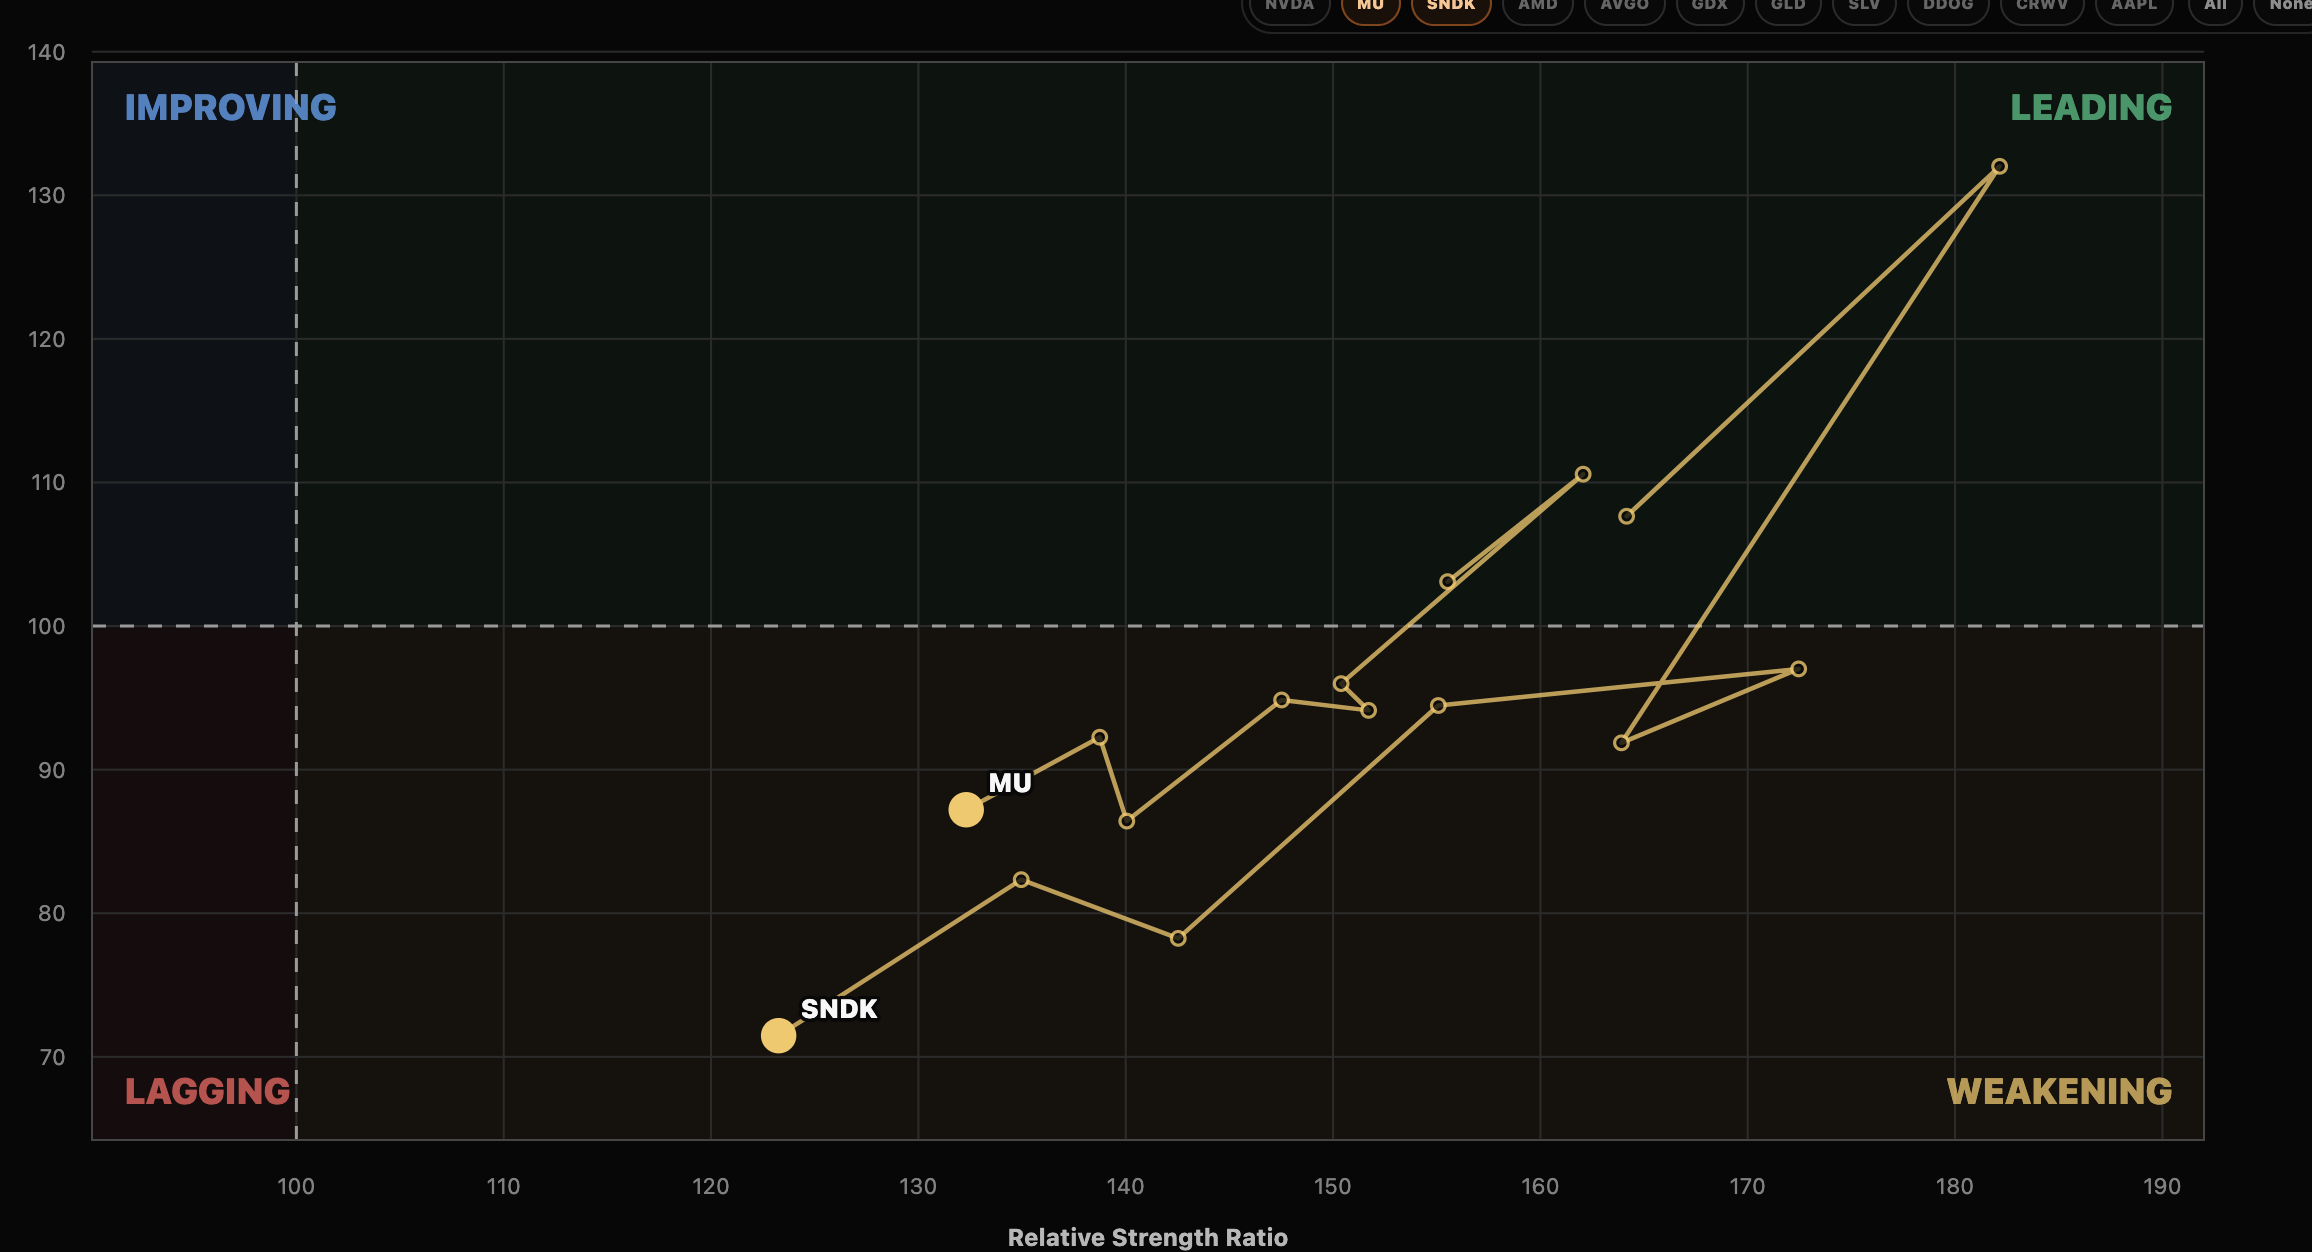Click the SNDK label on the chart
Screen dimensions: 2312x1252
pos(839,1009)
